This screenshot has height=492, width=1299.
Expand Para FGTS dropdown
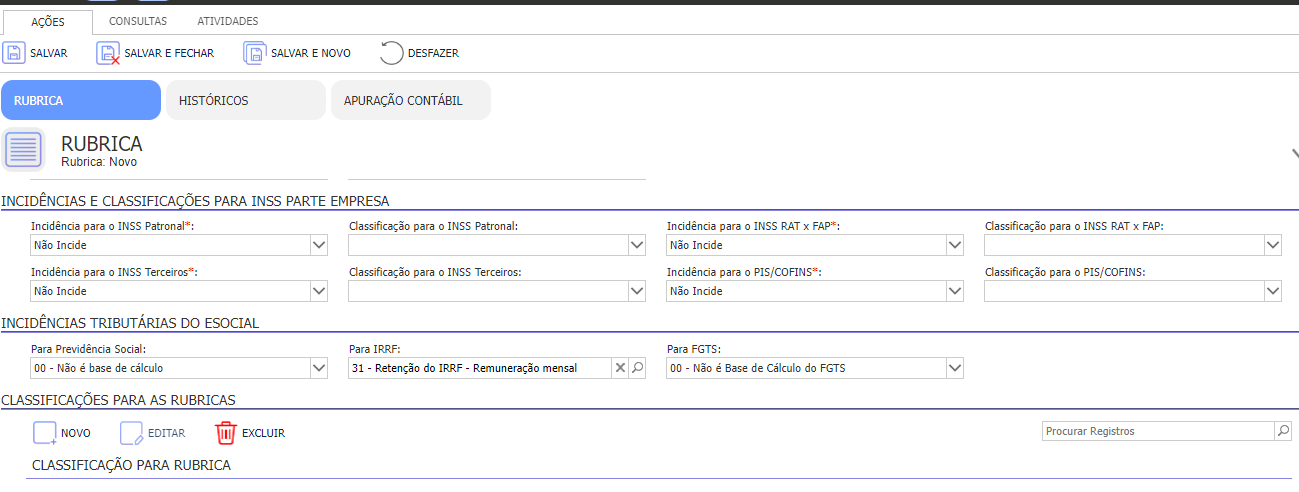(x=955, y=368)
